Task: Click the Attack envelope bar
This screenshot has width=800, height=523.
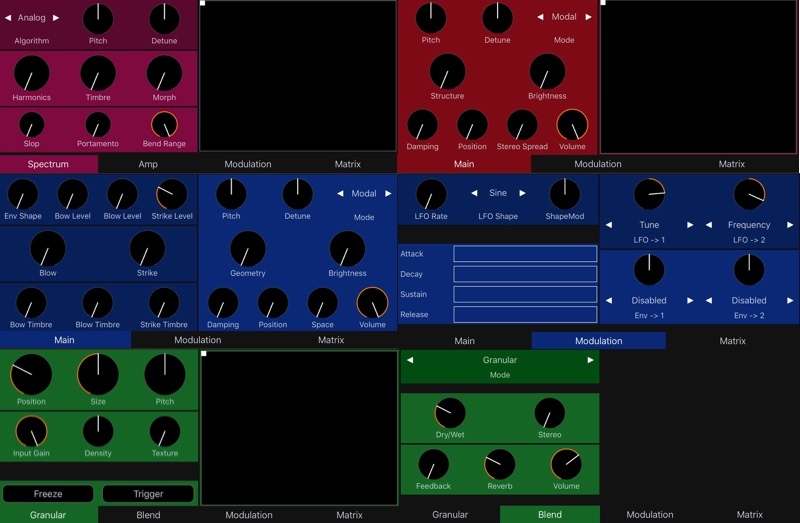Action: [x=525, y=254]
